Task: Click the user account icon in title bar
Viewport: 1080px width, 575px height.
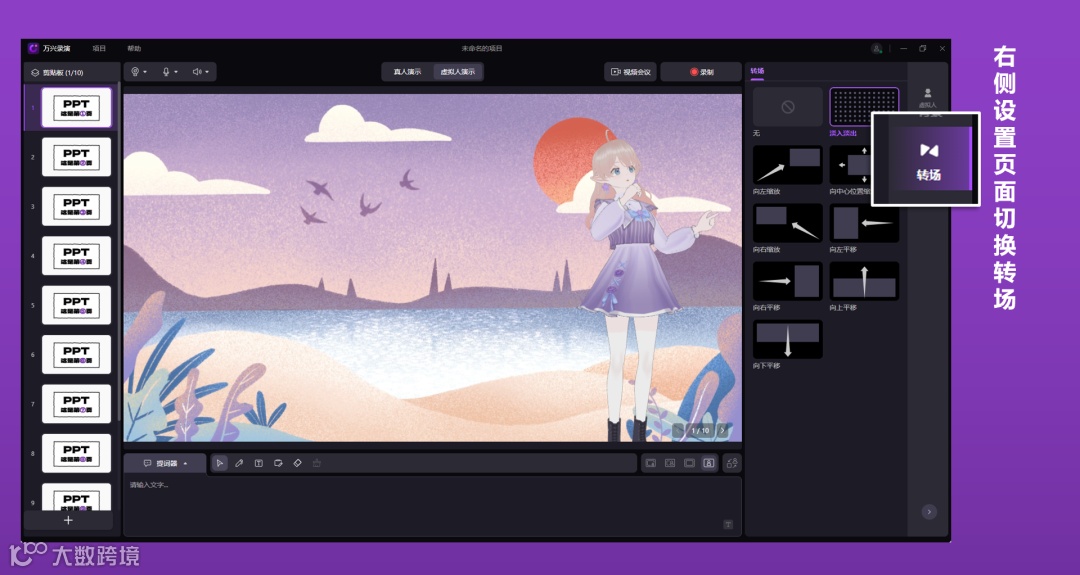Action: click(876, 49)
